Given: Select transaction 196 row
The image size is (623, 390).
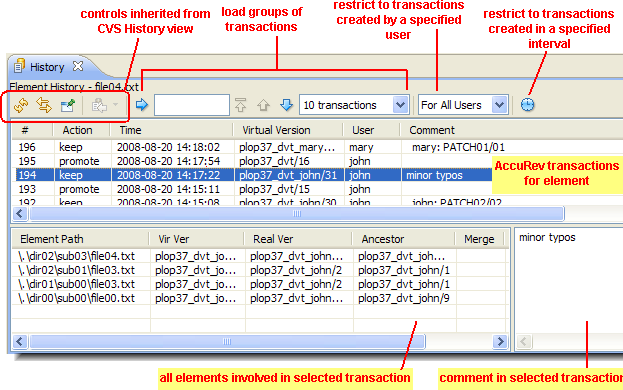Looking at the screenshot, I should 317,147.
